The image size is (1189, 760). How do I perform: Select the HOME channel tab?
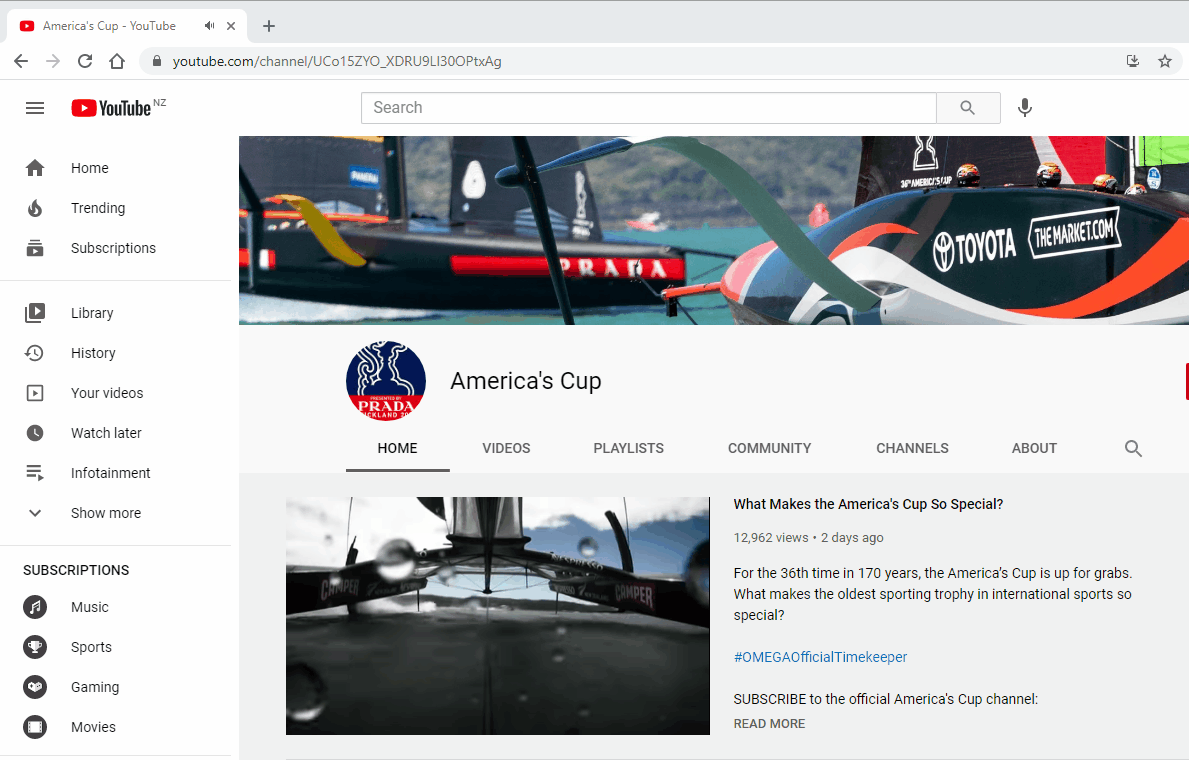(397, 448)
